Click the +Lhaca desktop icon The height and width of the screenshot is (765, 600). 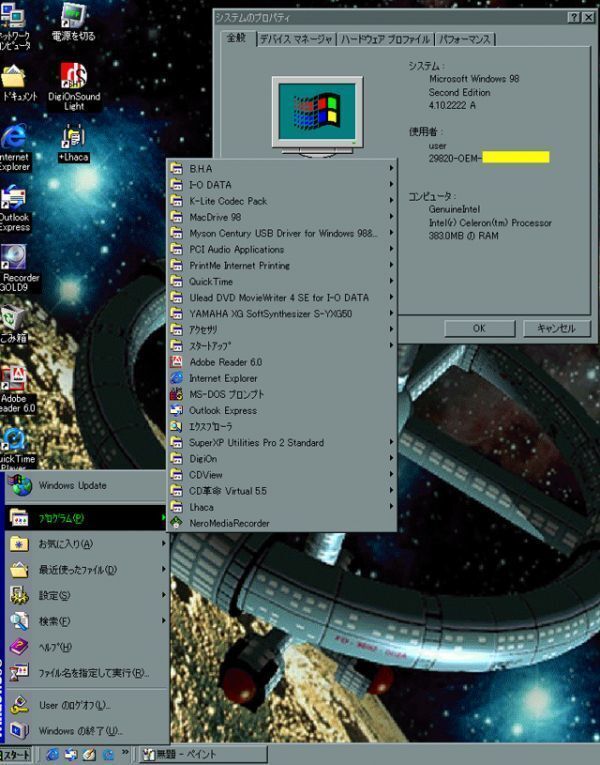point(74,143)
